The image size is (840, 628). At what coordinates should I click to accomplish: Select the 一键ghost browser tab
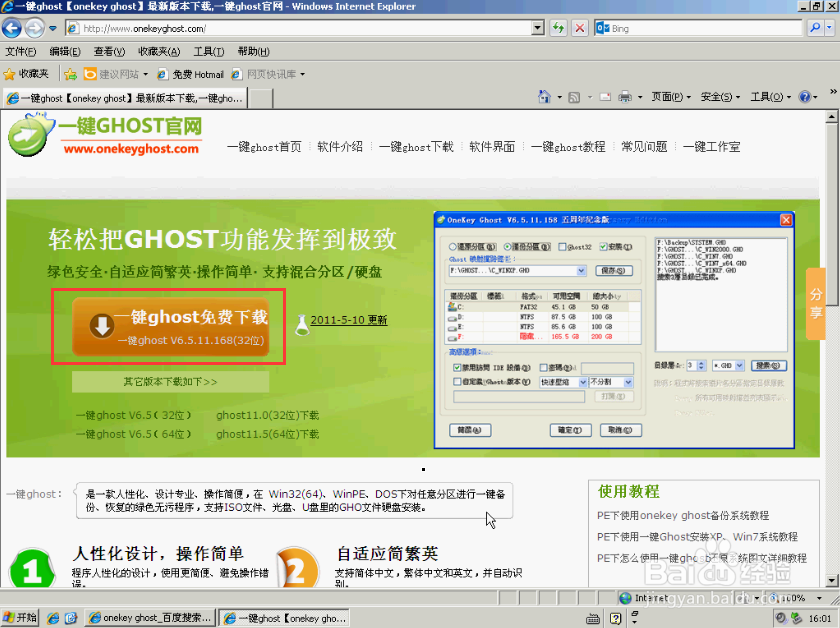(x=125, y=98)
